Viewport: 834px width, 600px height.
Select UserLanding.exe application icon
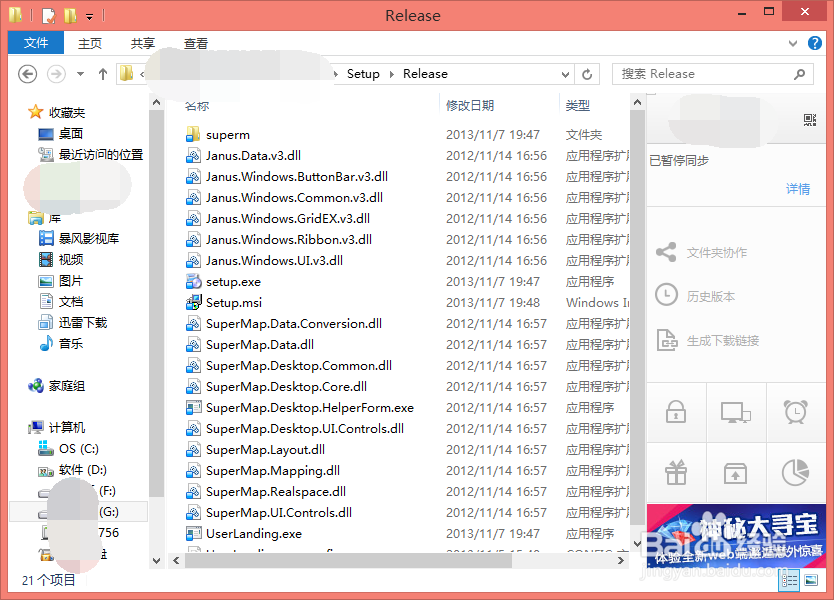(193, 534)
